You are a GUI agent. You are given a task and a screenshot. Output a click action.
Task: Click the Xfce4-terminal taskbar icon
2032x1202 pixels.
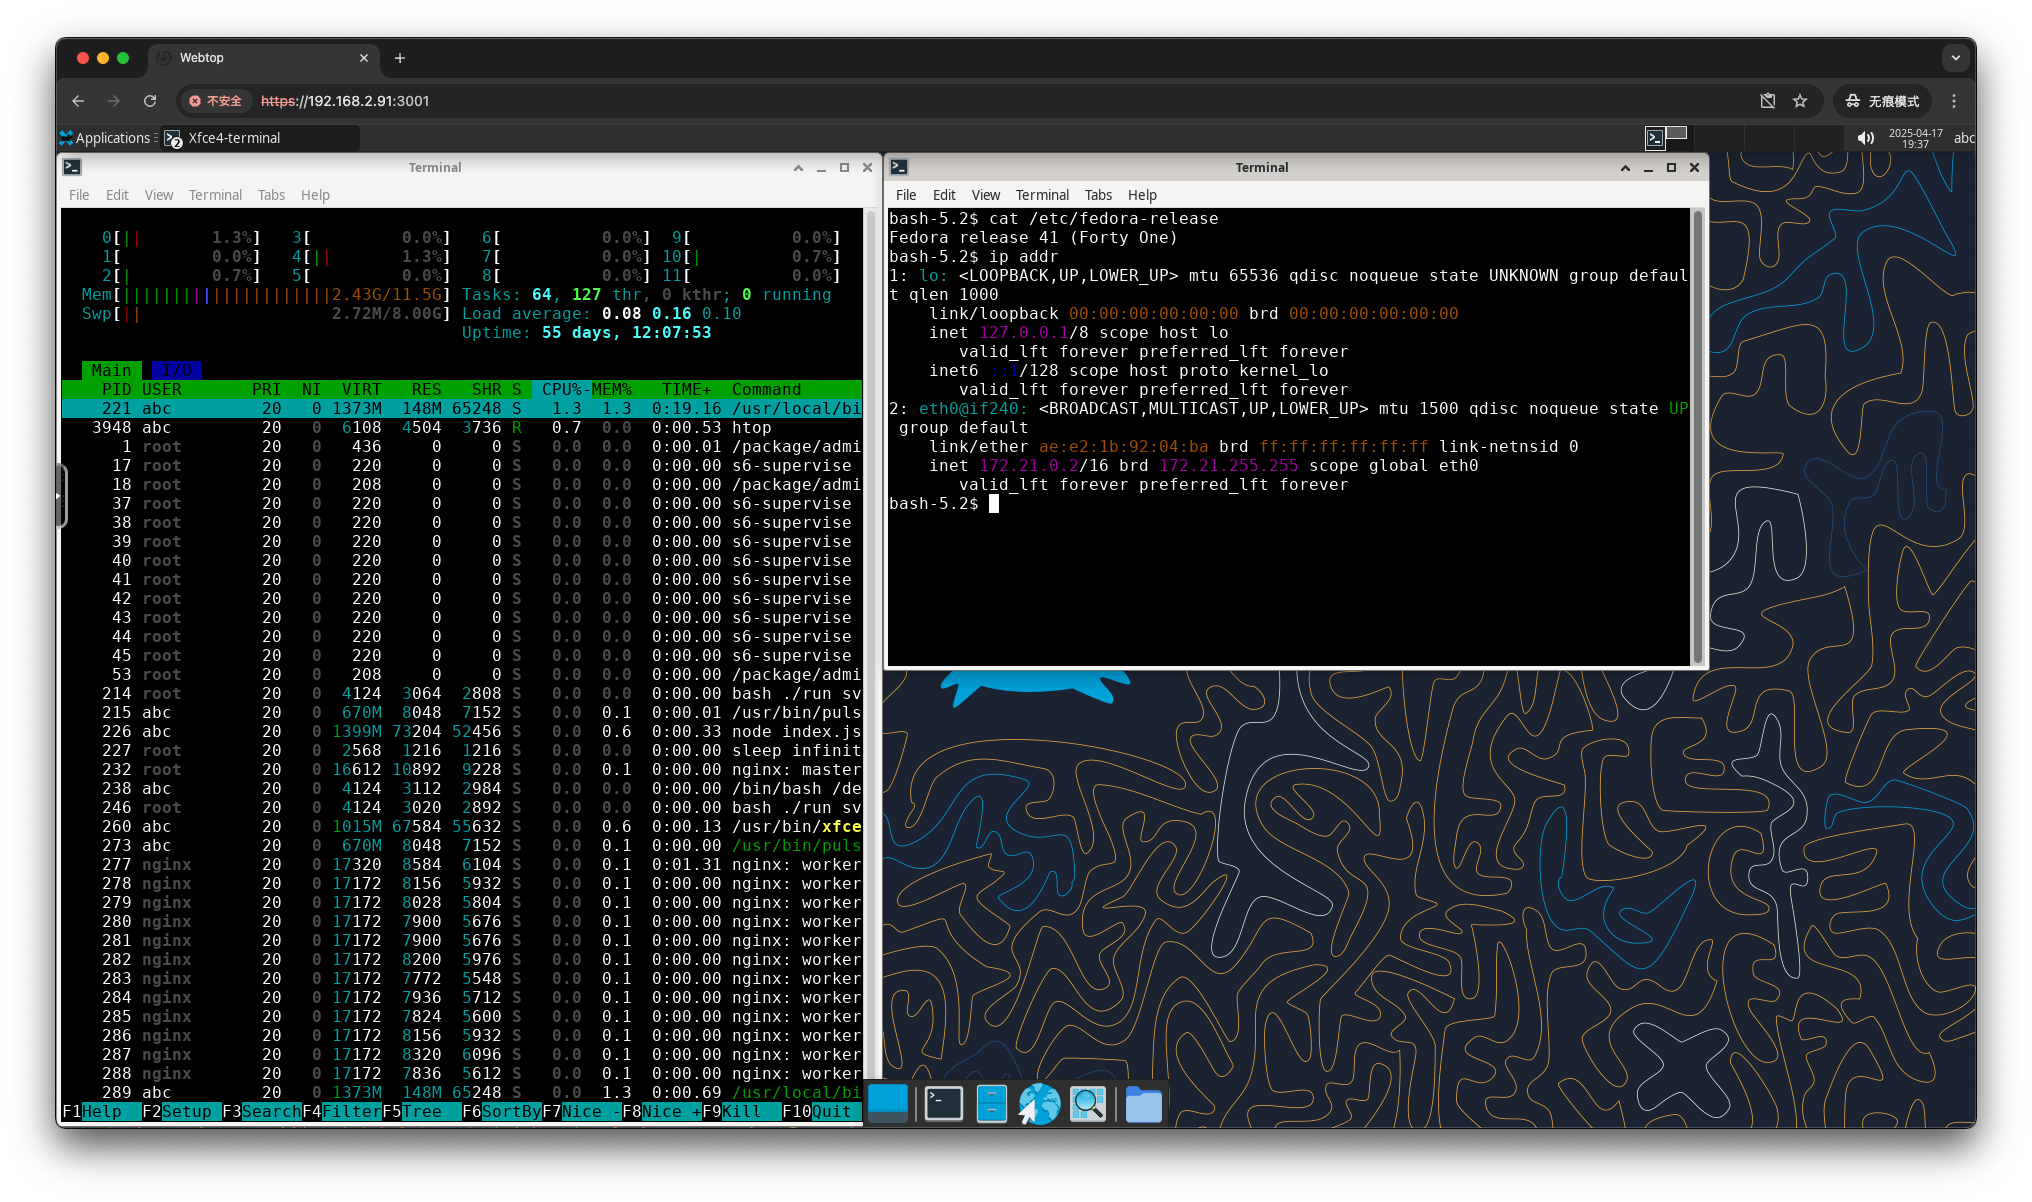173,139
